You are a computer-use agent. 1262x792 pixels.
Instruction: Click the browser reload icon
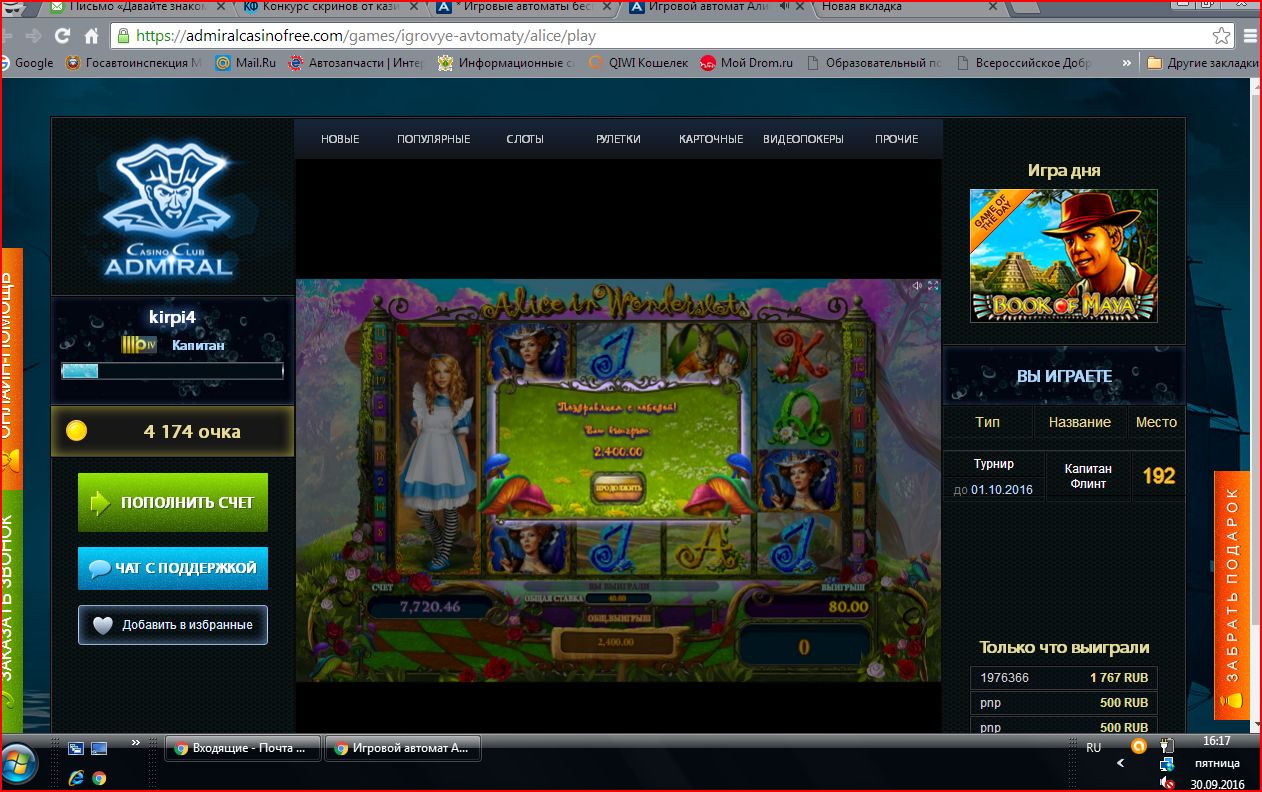[x=62, y=36]
